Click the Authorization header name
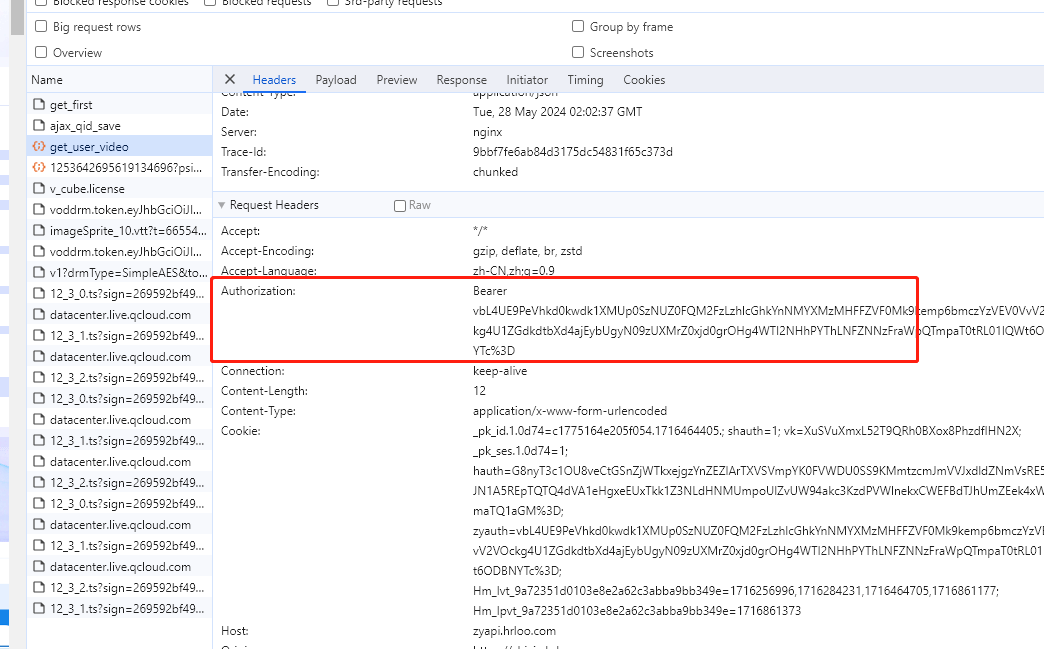The width and height of the screenshot is (1044, 649). coord(258,291)
